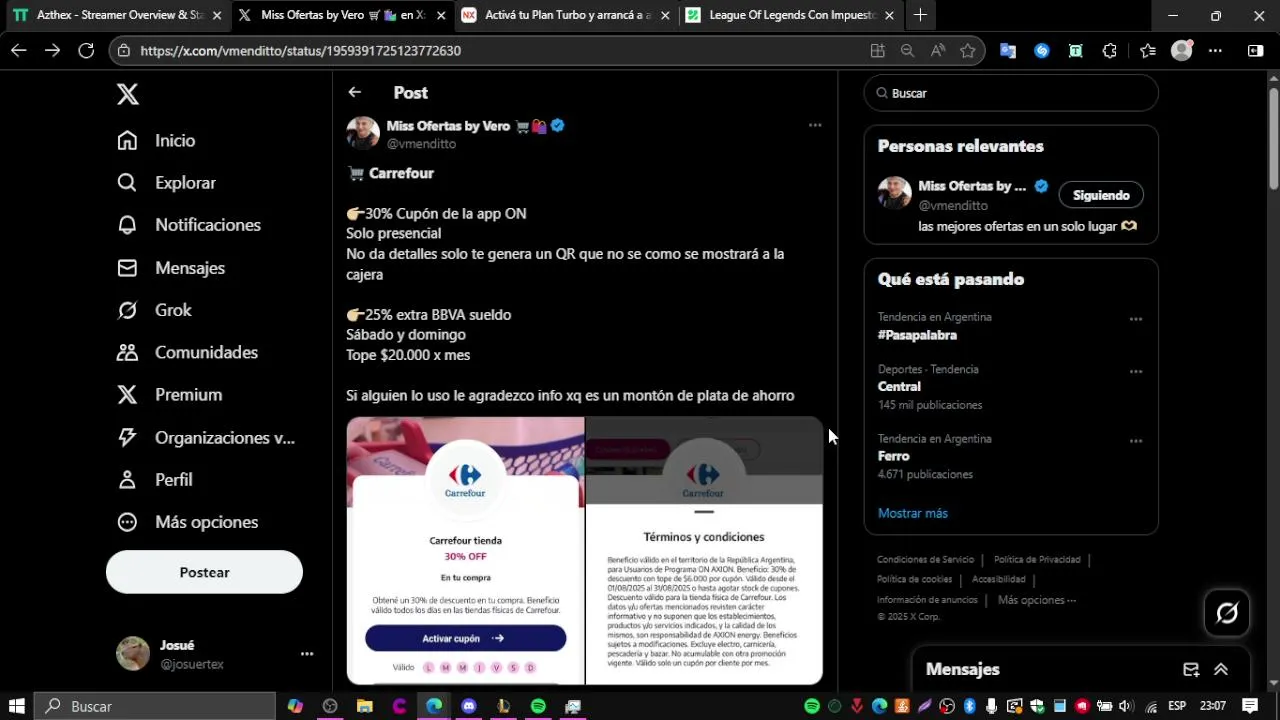Image resolution: width=1280 pixels, height=720 pixels.
Task: Go back in browser
Action: tap(19, 50)
